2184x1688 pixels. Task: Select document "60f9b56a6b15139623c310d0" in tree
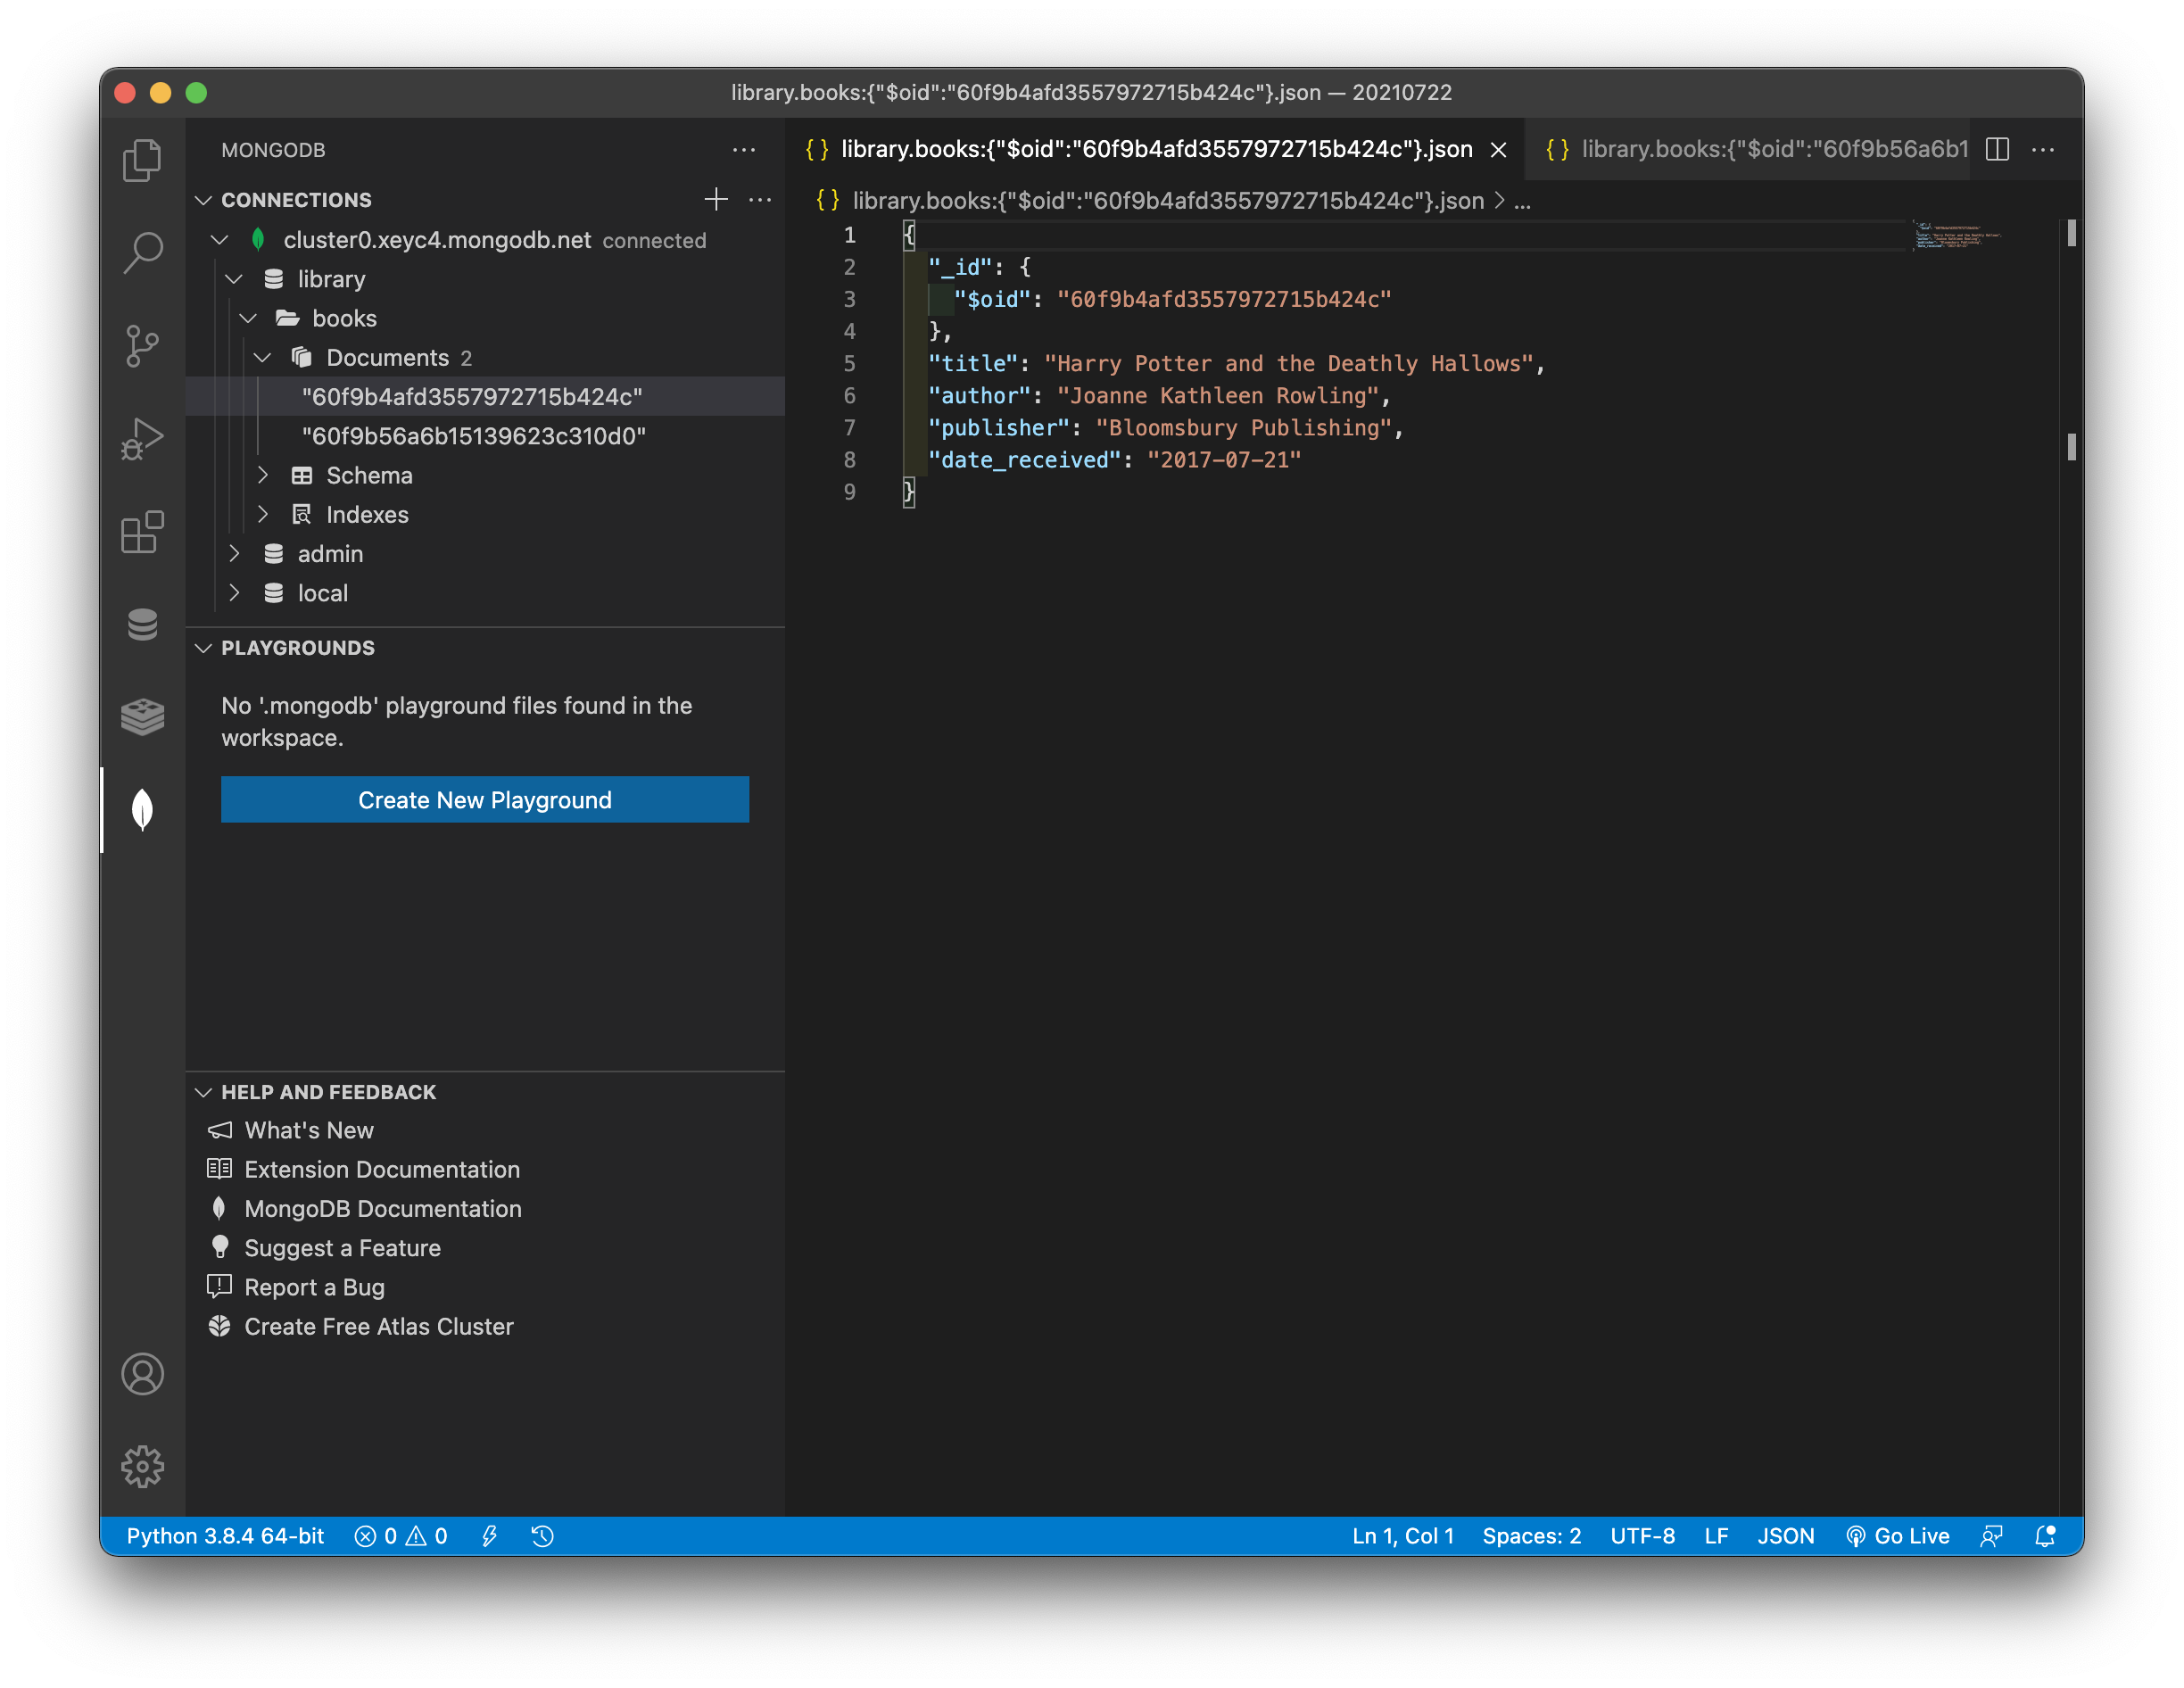point(473,436)
